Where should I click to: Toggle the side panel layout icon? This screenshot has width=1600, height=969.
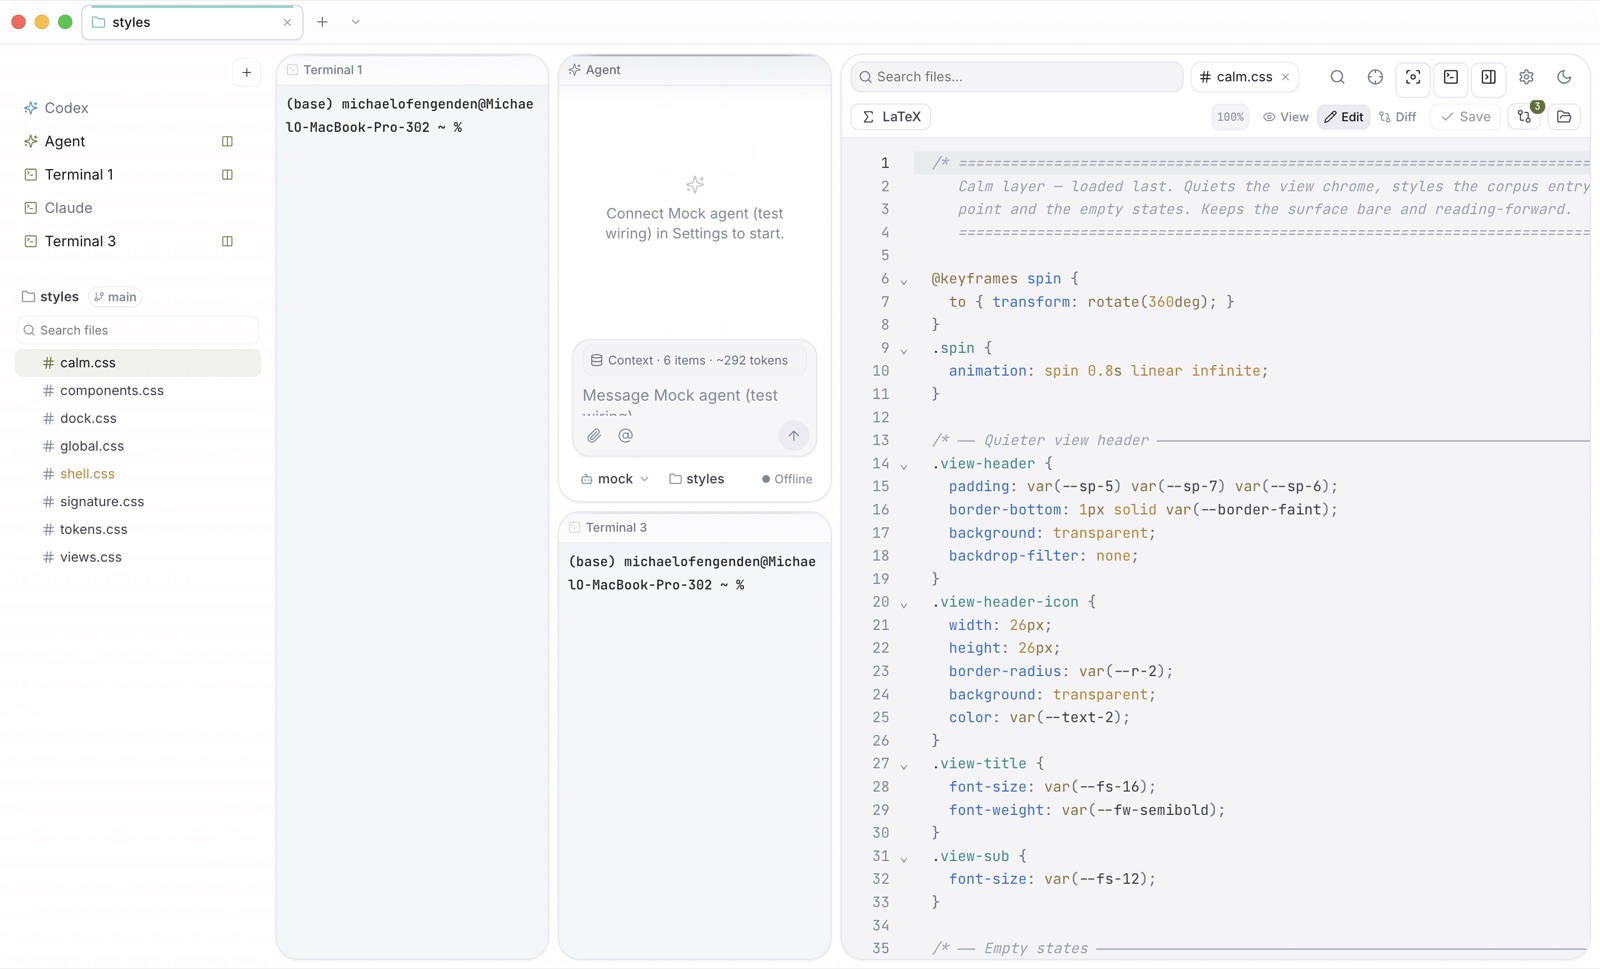click(x=1489, y=77)
